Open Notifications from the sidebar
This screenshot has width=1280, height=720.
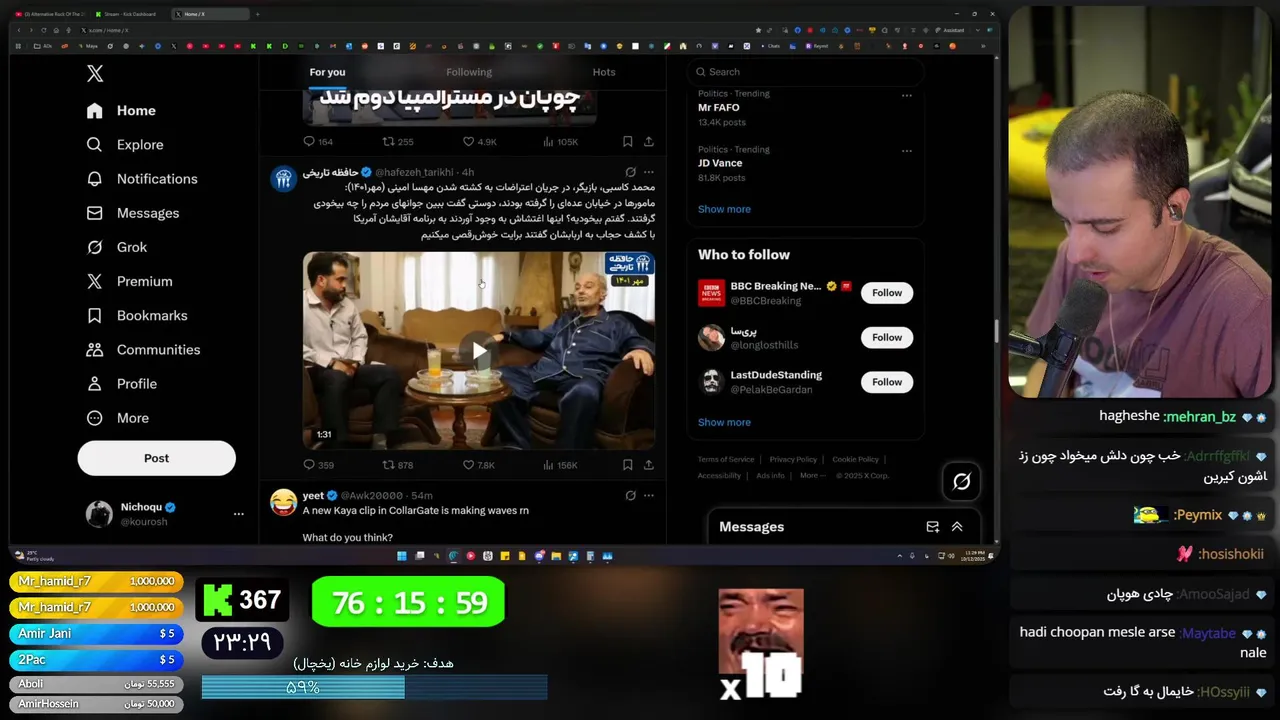[143, 179]
